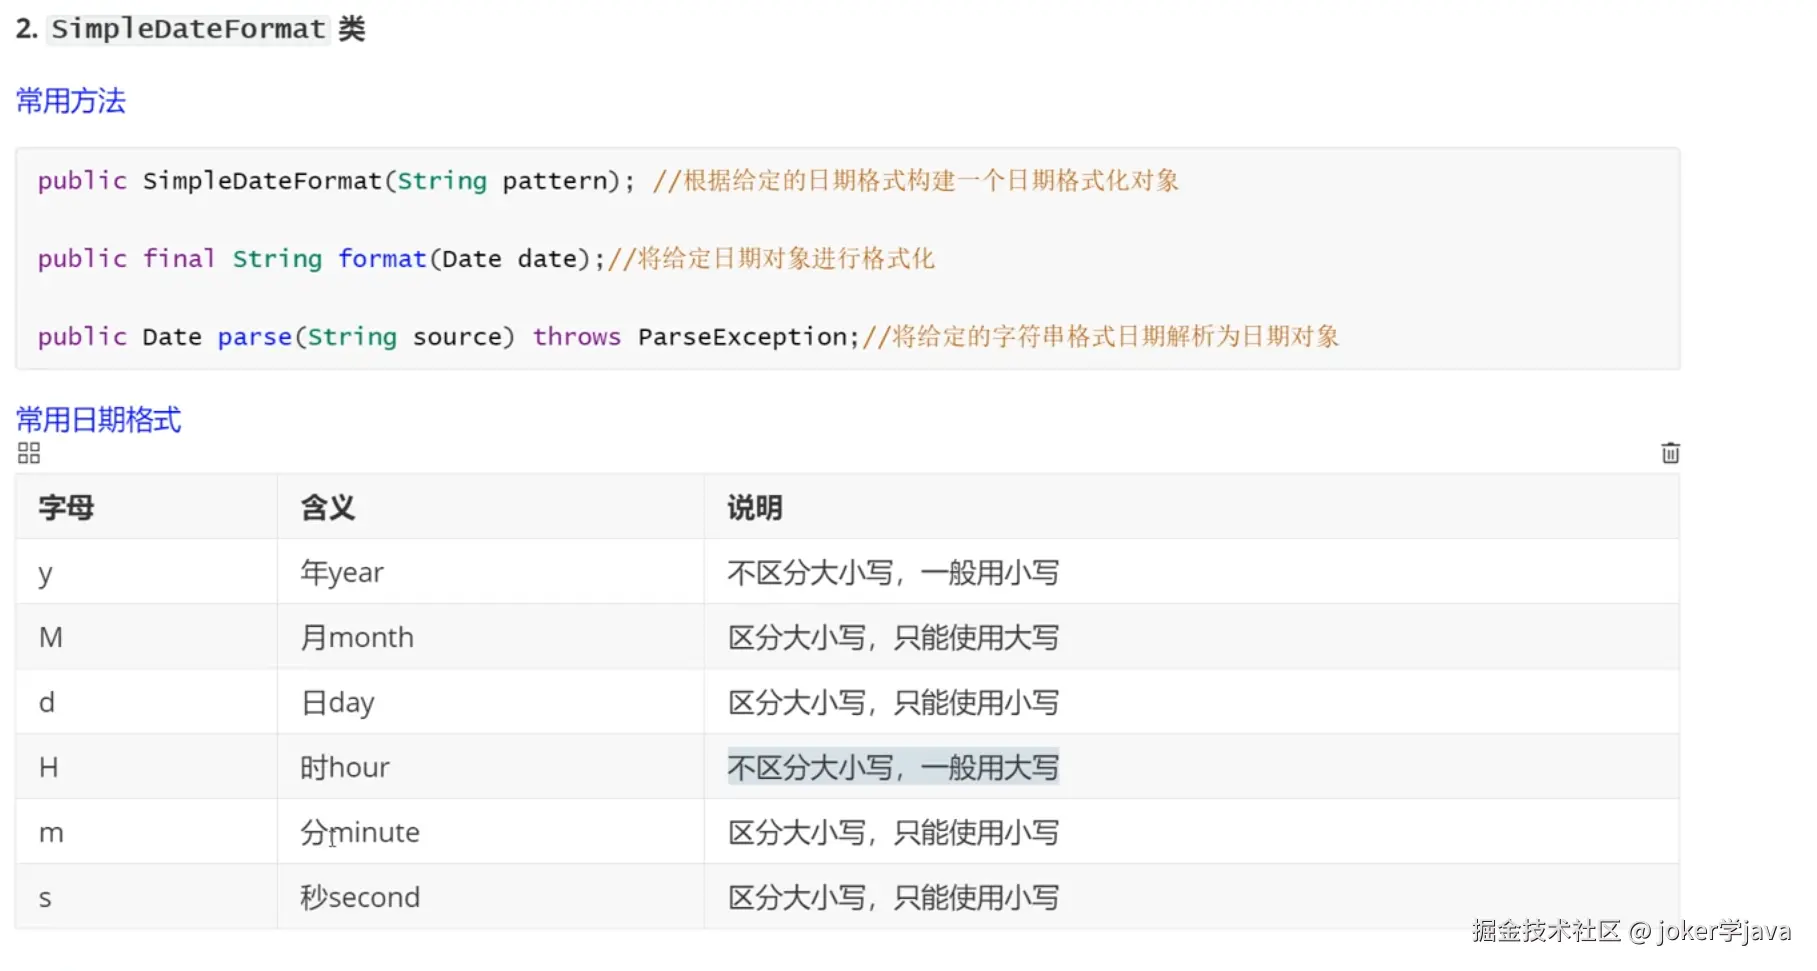This screenshot has height=971, width=1817.
Task: Click the SimpleDateFormat constructor code line
Action: 608,181
